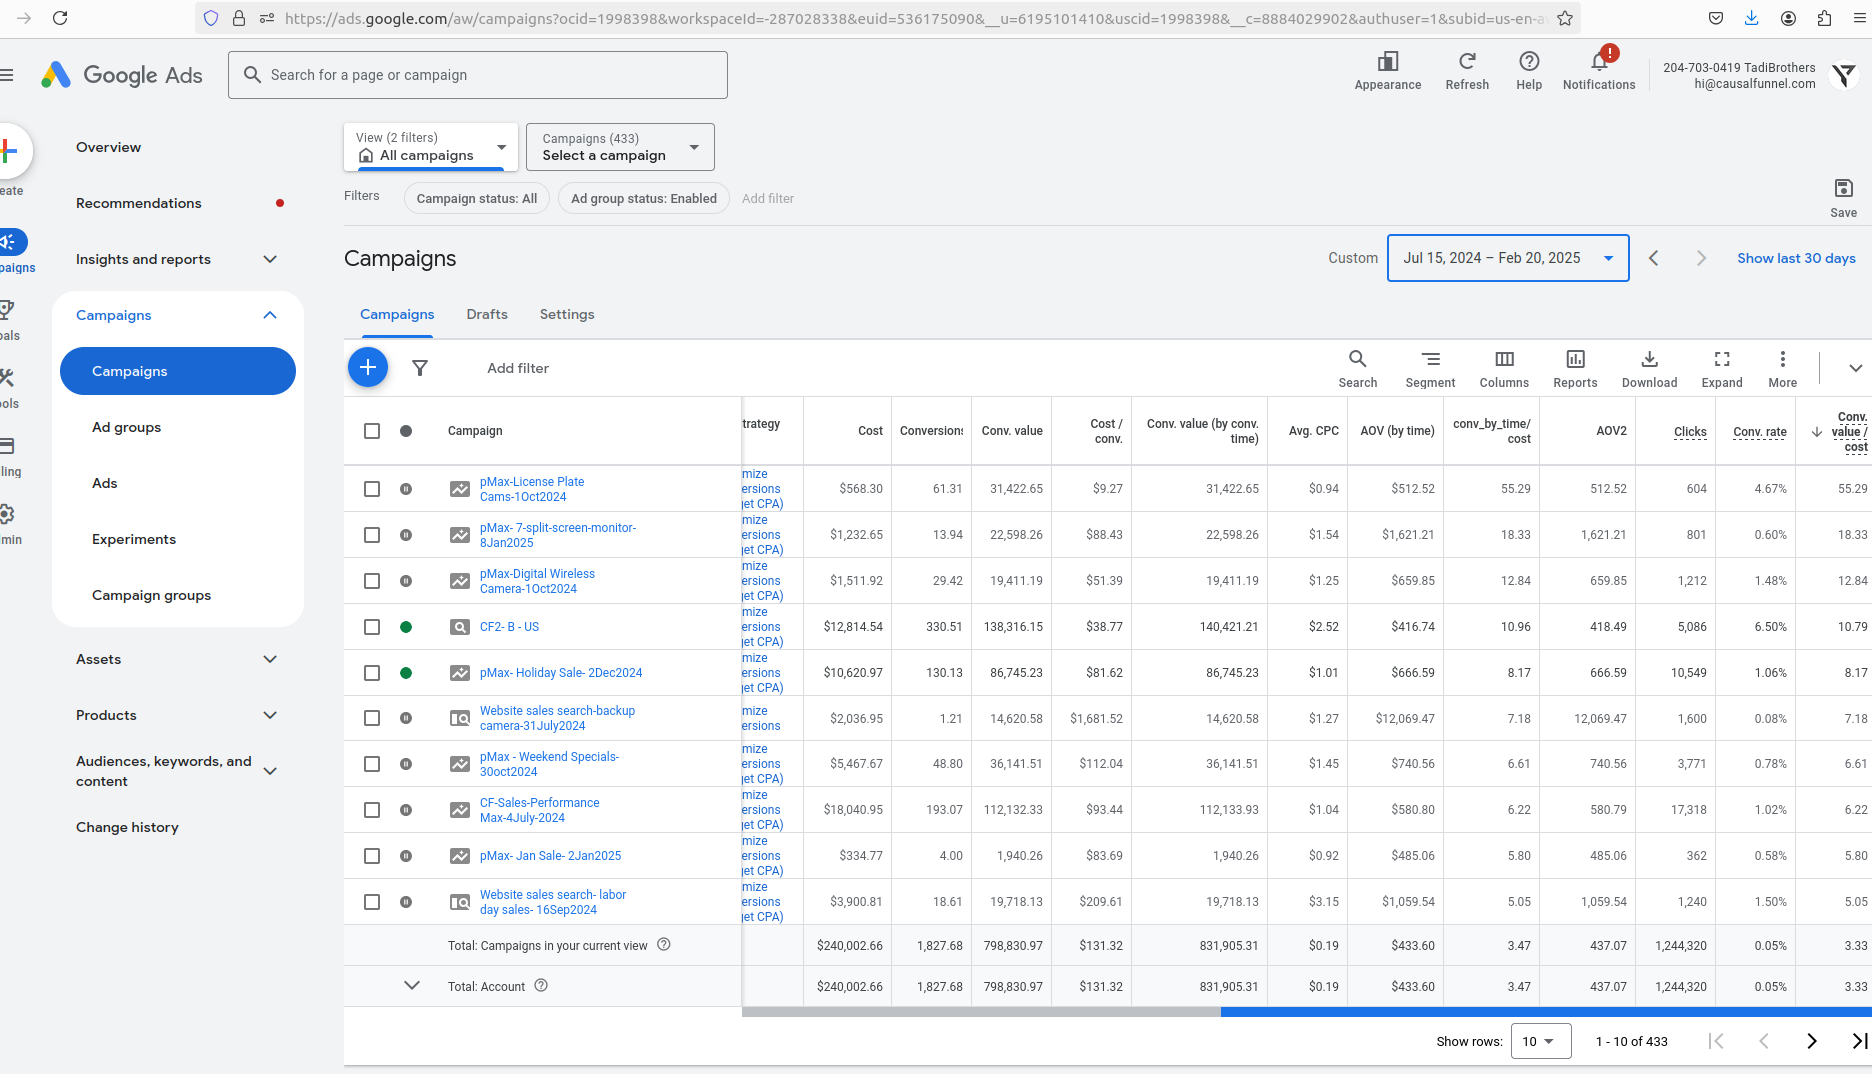Open Recommendations in the sidebar
The height and width of the screenshot is (1074, 1872).
coord(139,203)
